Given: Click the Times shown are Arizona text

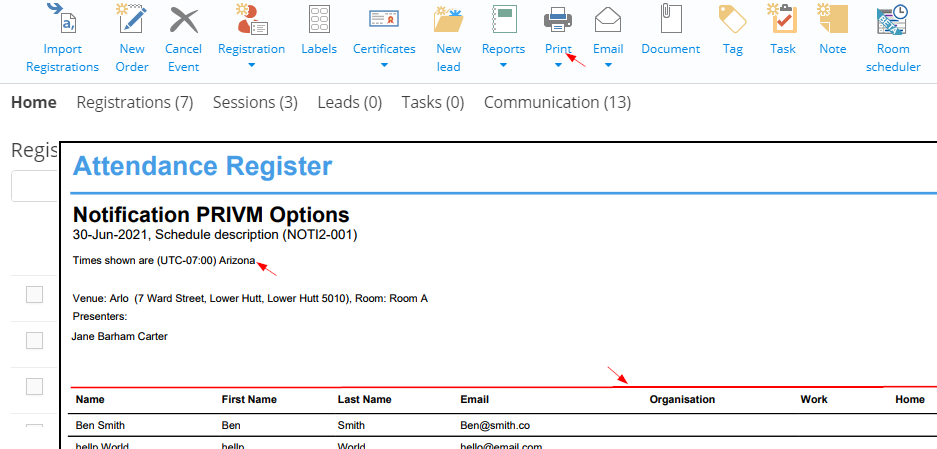Looking at the screenshot, I should [164, 261].
